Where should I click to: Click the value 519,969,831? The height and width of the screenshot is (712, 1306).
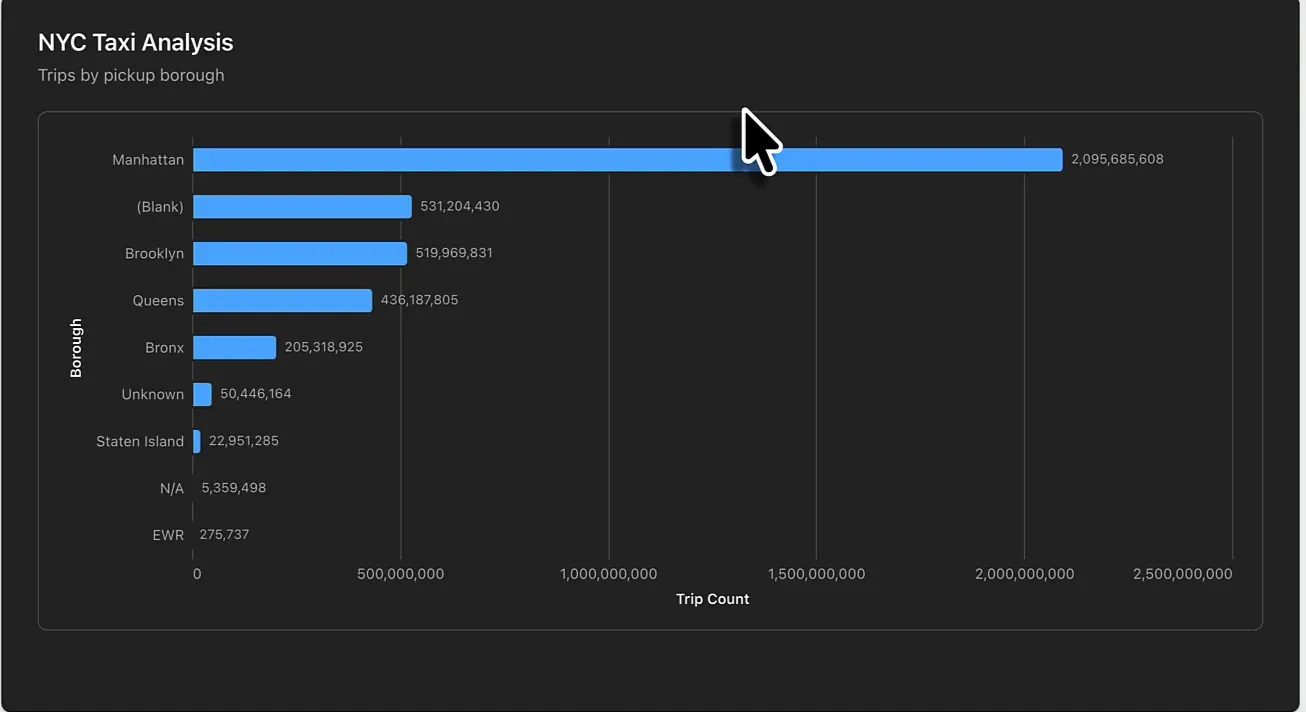click(454, 253)
